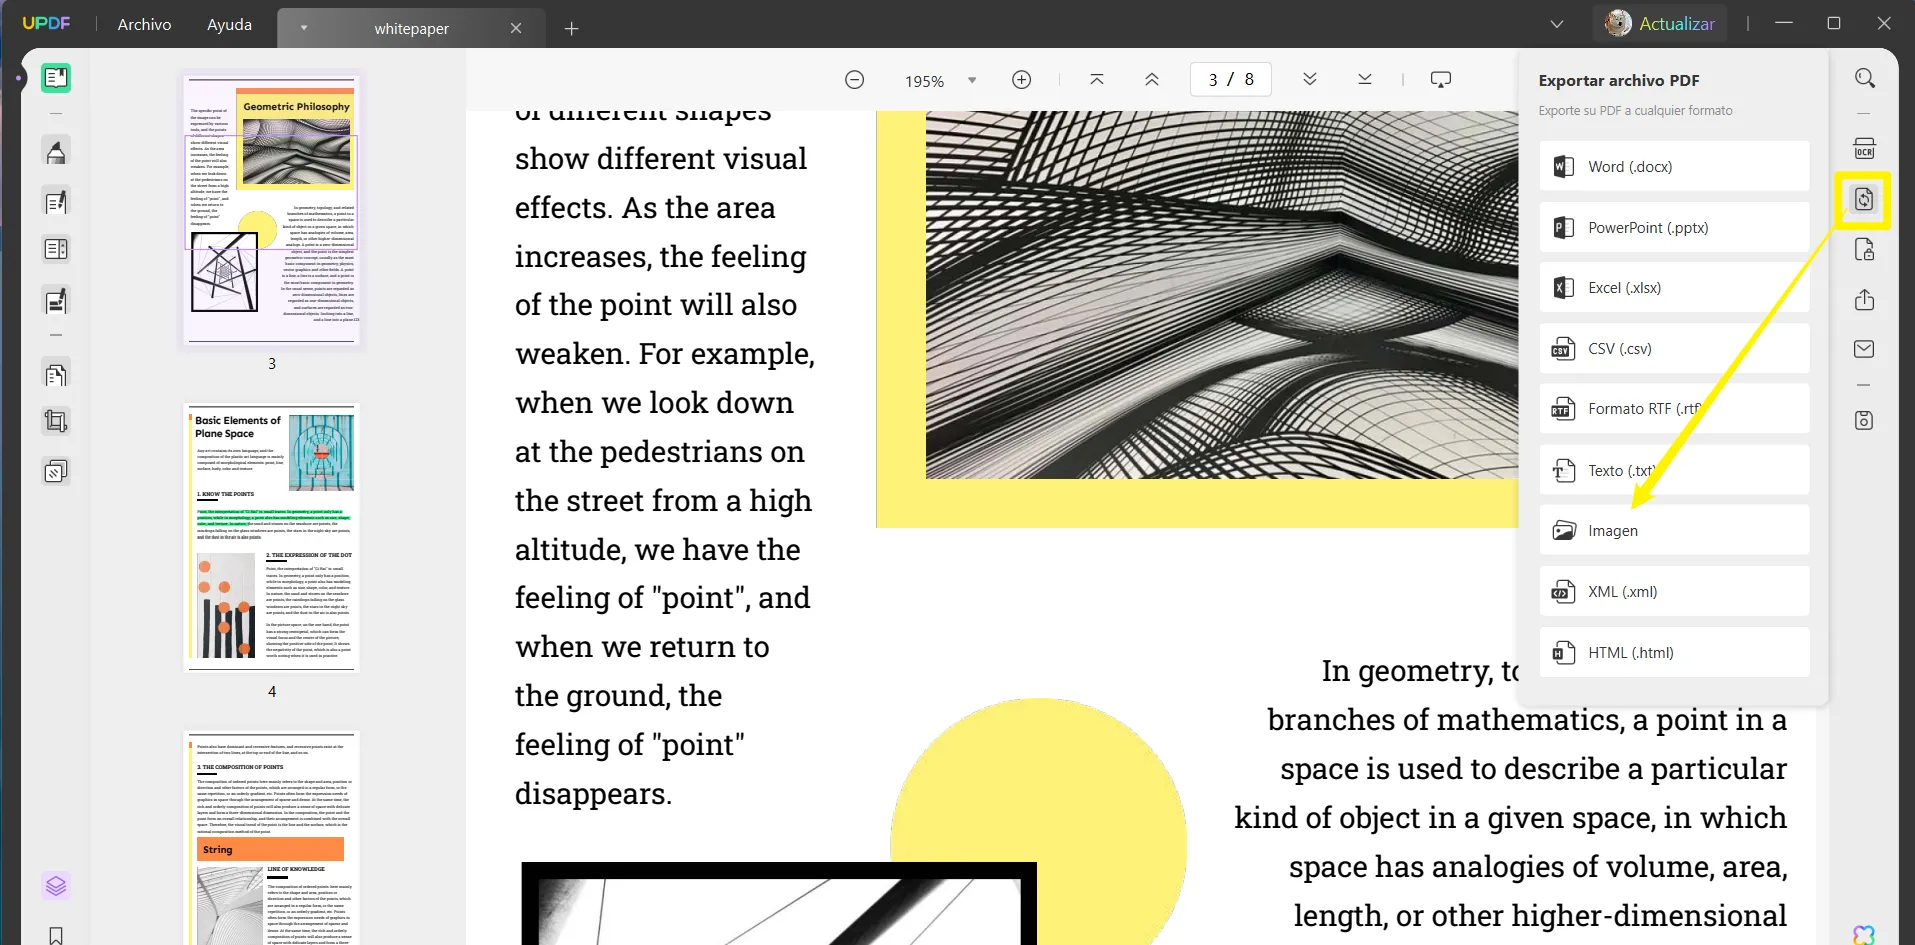Jump to the last page

coord(1365,80)
